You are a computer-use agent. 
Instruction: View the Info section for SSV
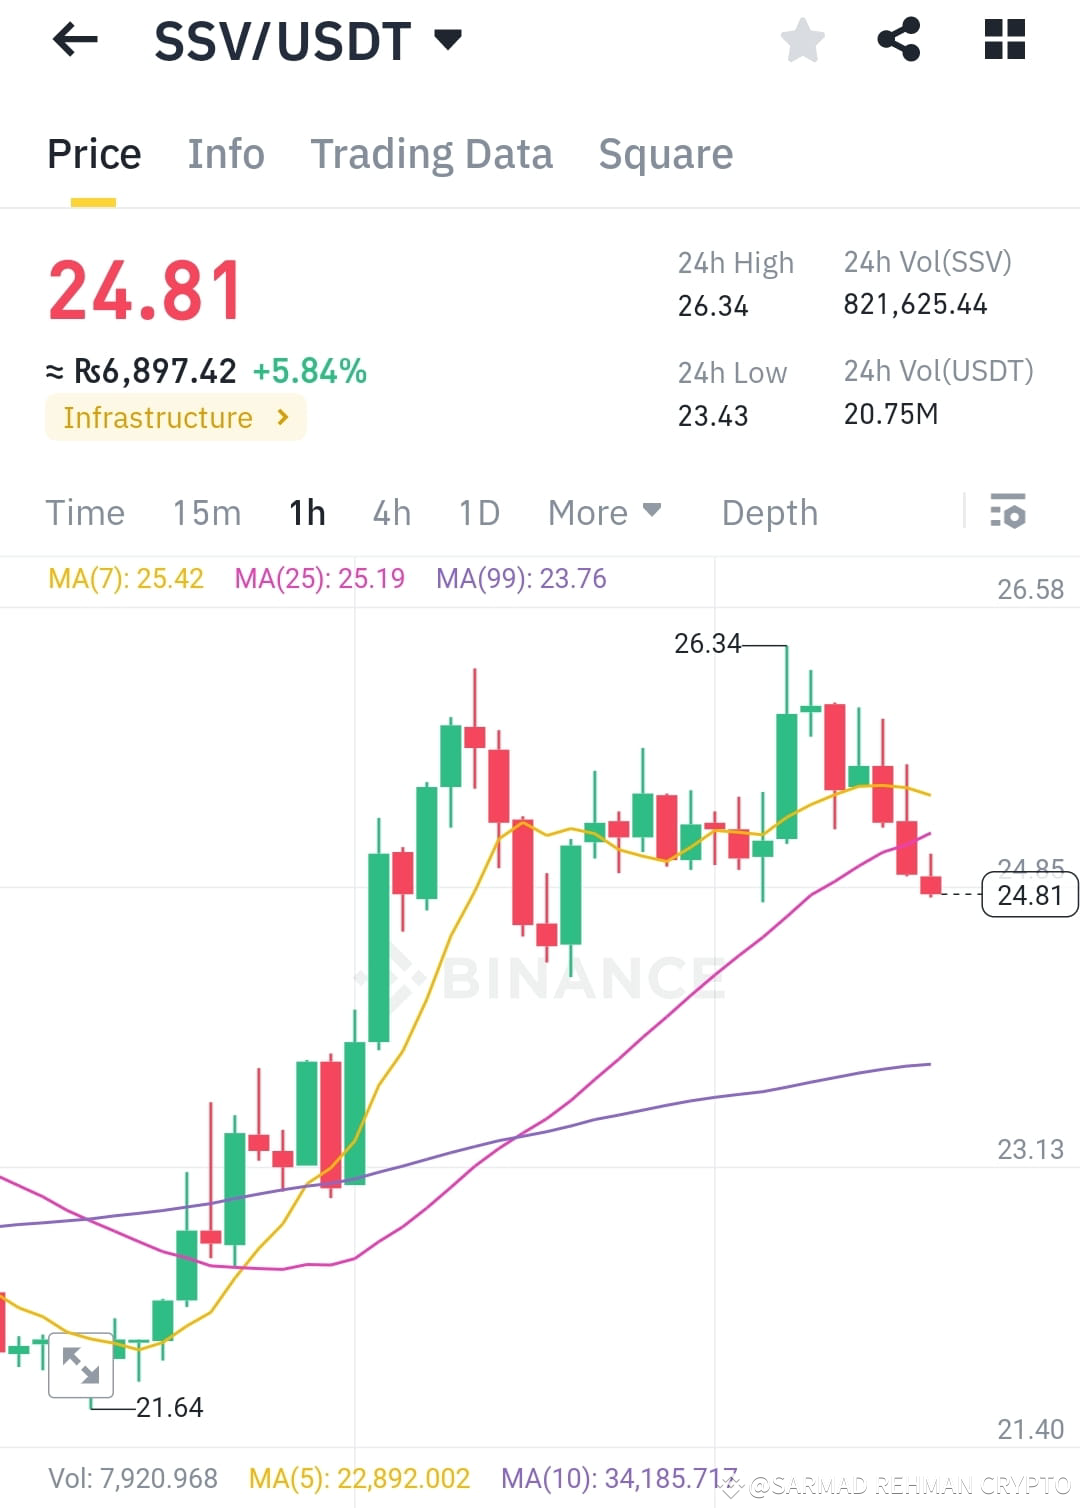click(225, 154)
